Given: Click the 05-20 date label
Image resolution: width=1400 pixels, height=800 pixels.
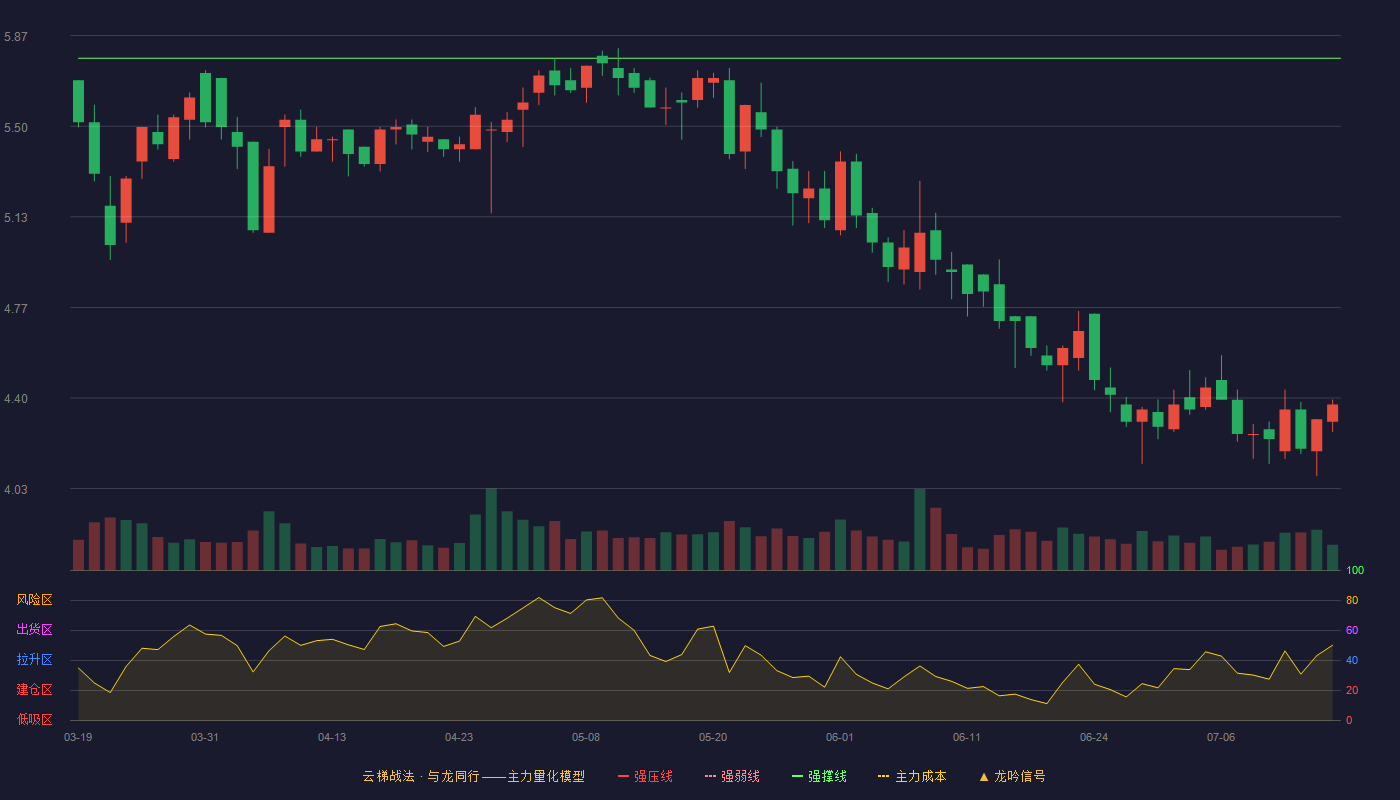Looking at the screenshot, I should (713, 737).
